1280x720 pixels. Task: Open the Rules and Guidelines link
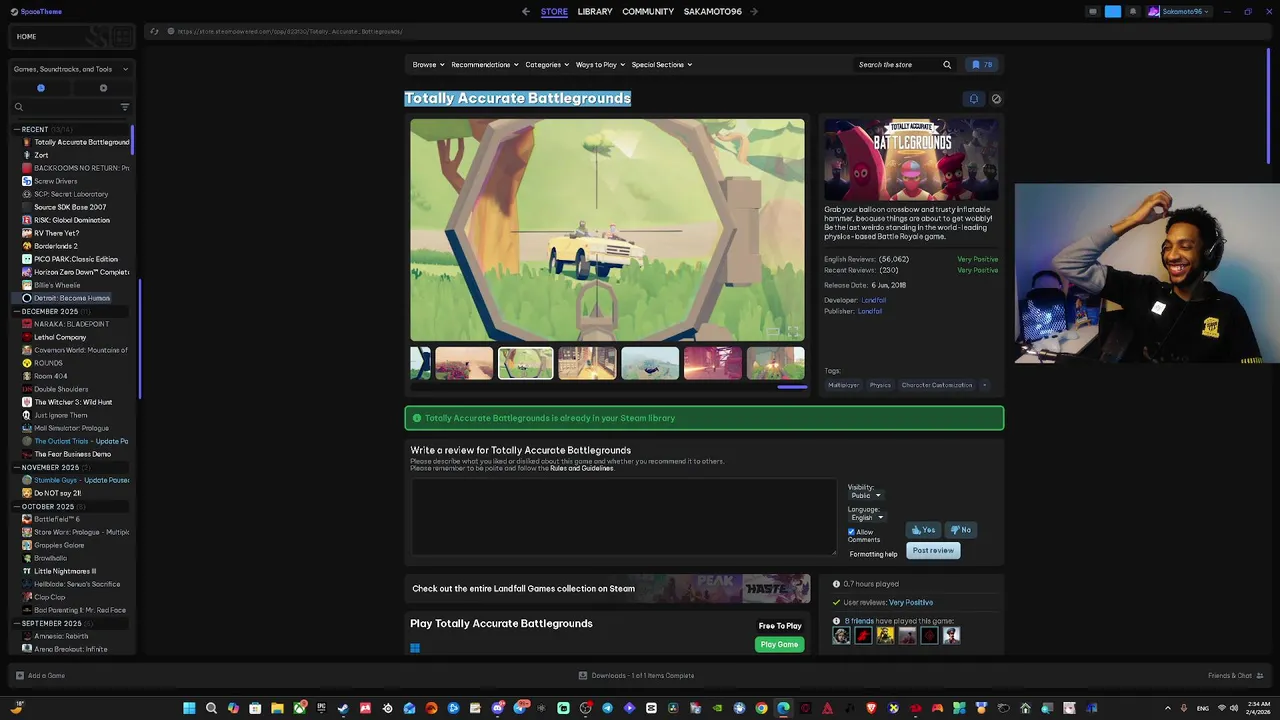582,468
